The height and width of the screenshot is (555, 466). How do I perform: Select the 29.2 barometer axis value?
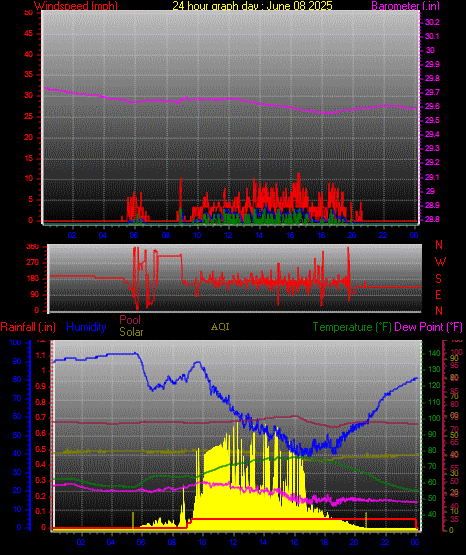pos(432,162)
